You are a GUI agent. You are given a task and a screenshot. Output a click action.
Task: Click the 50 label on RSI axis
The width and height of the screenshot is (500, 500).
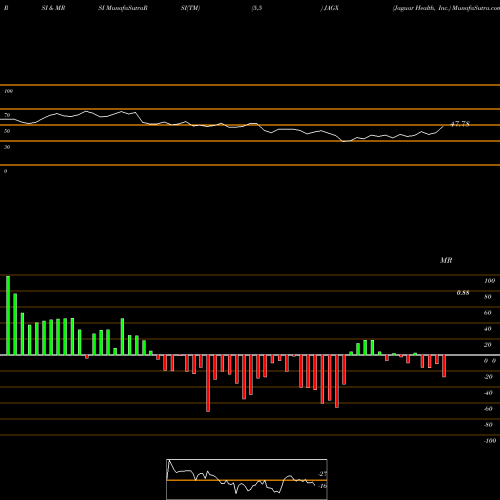pos(7,131)
